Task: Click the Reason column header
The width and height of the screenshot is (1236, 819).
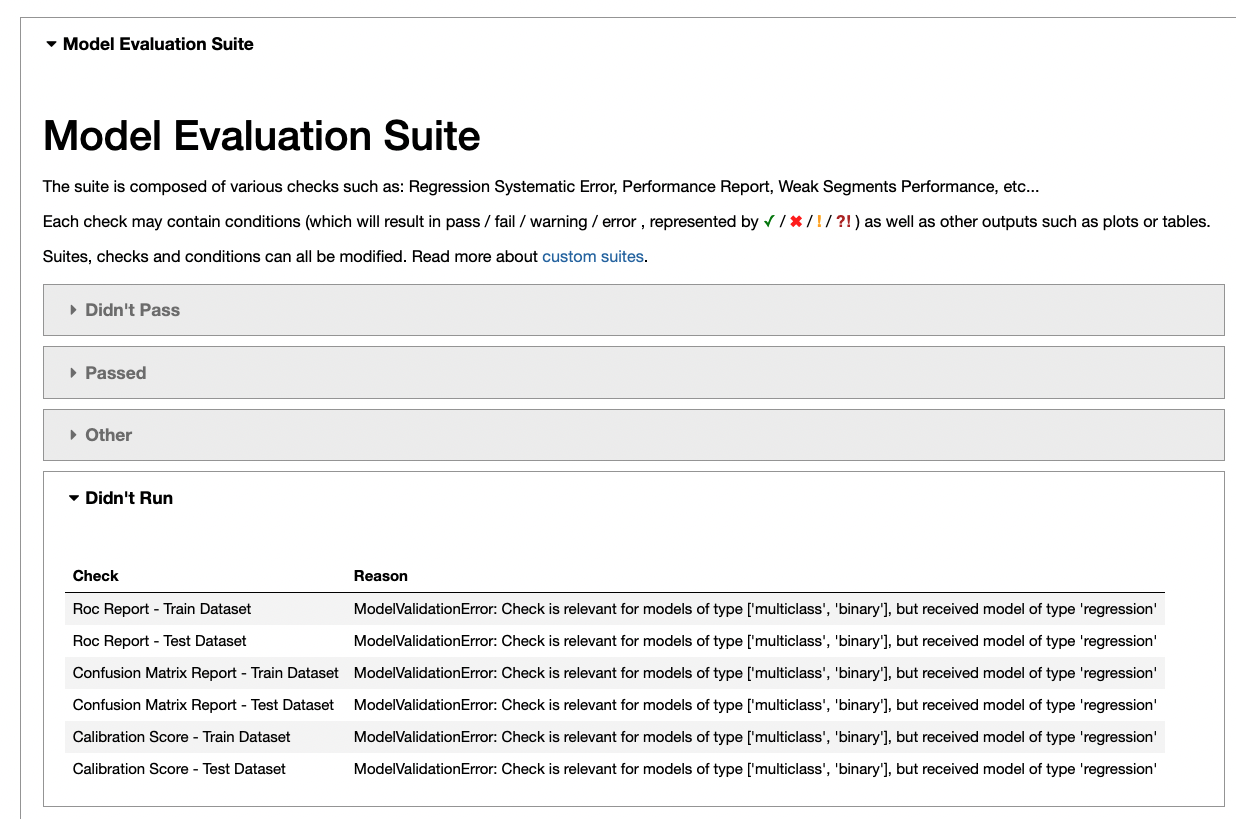Action: coord(381,576)
